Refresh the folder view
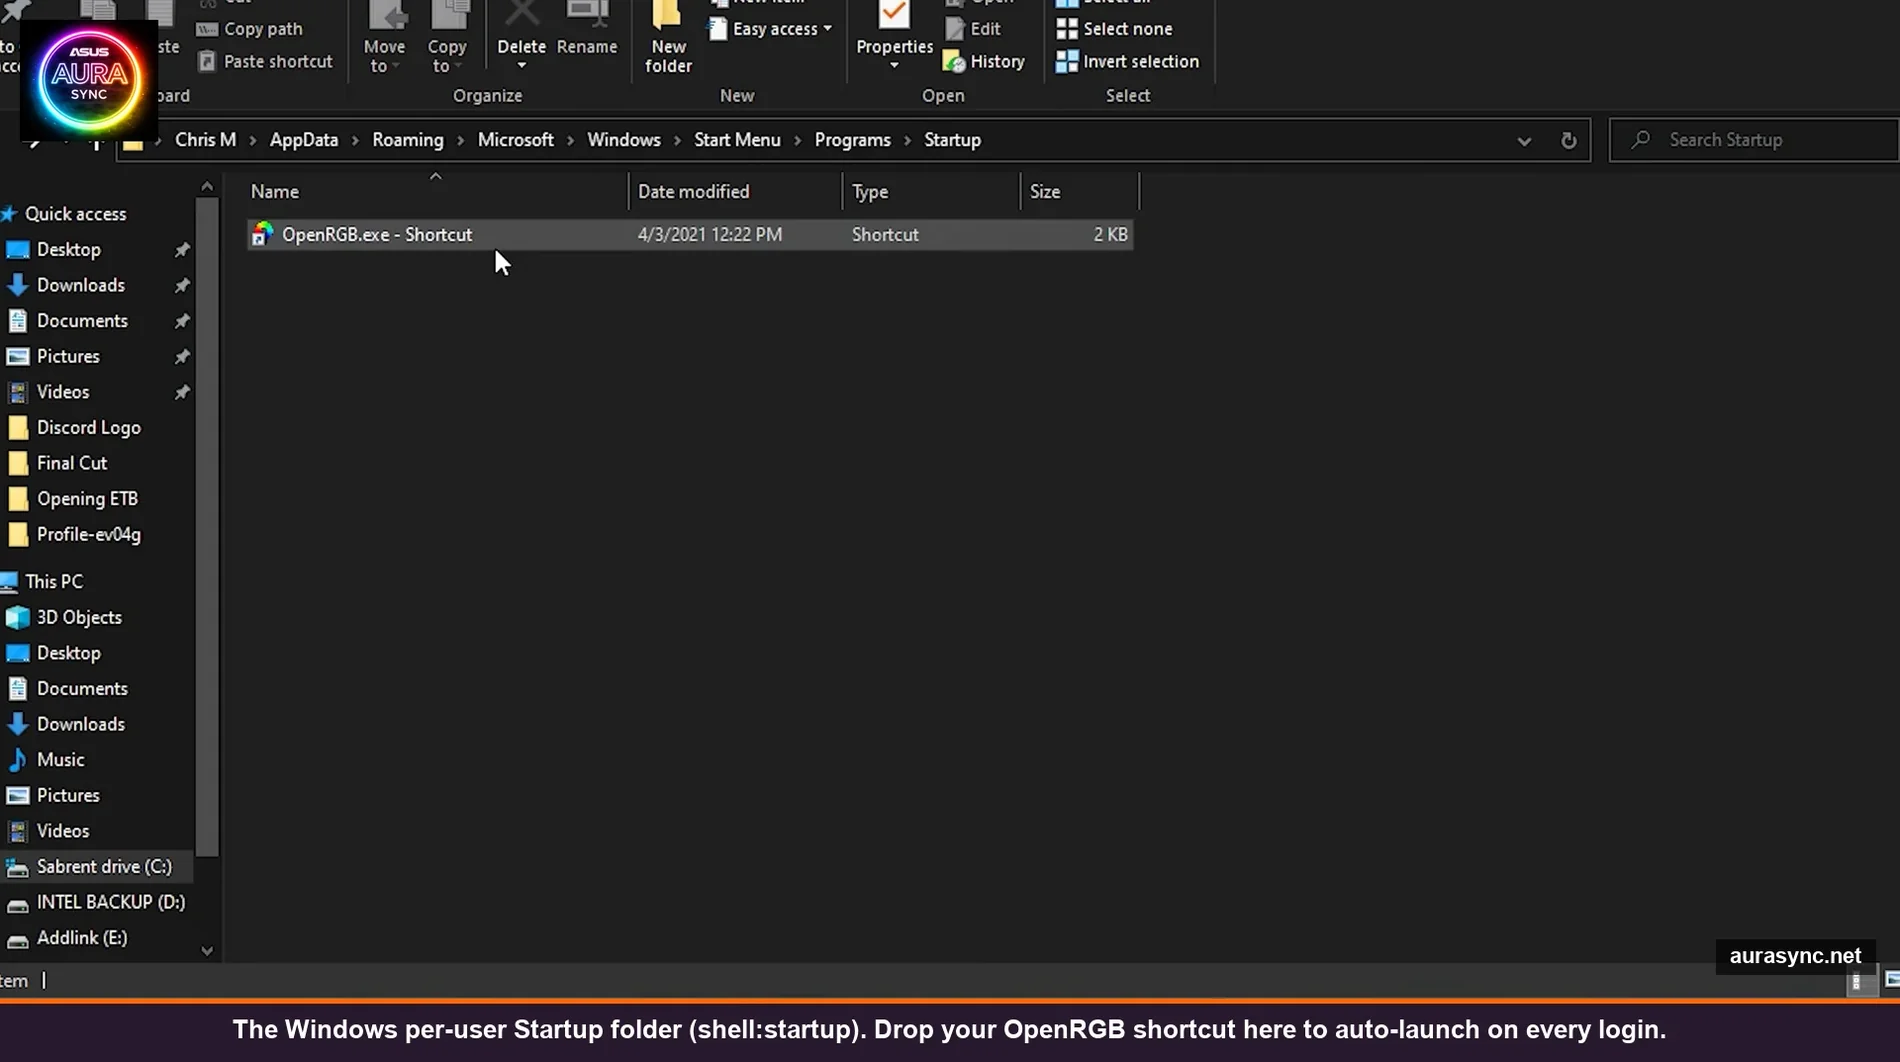 click(x=1568, y=140)
